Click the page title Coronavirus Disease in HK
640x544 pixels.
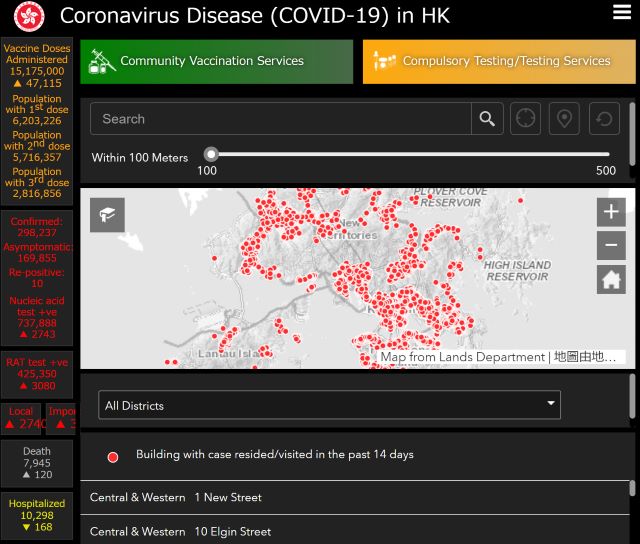pos(255,16)
